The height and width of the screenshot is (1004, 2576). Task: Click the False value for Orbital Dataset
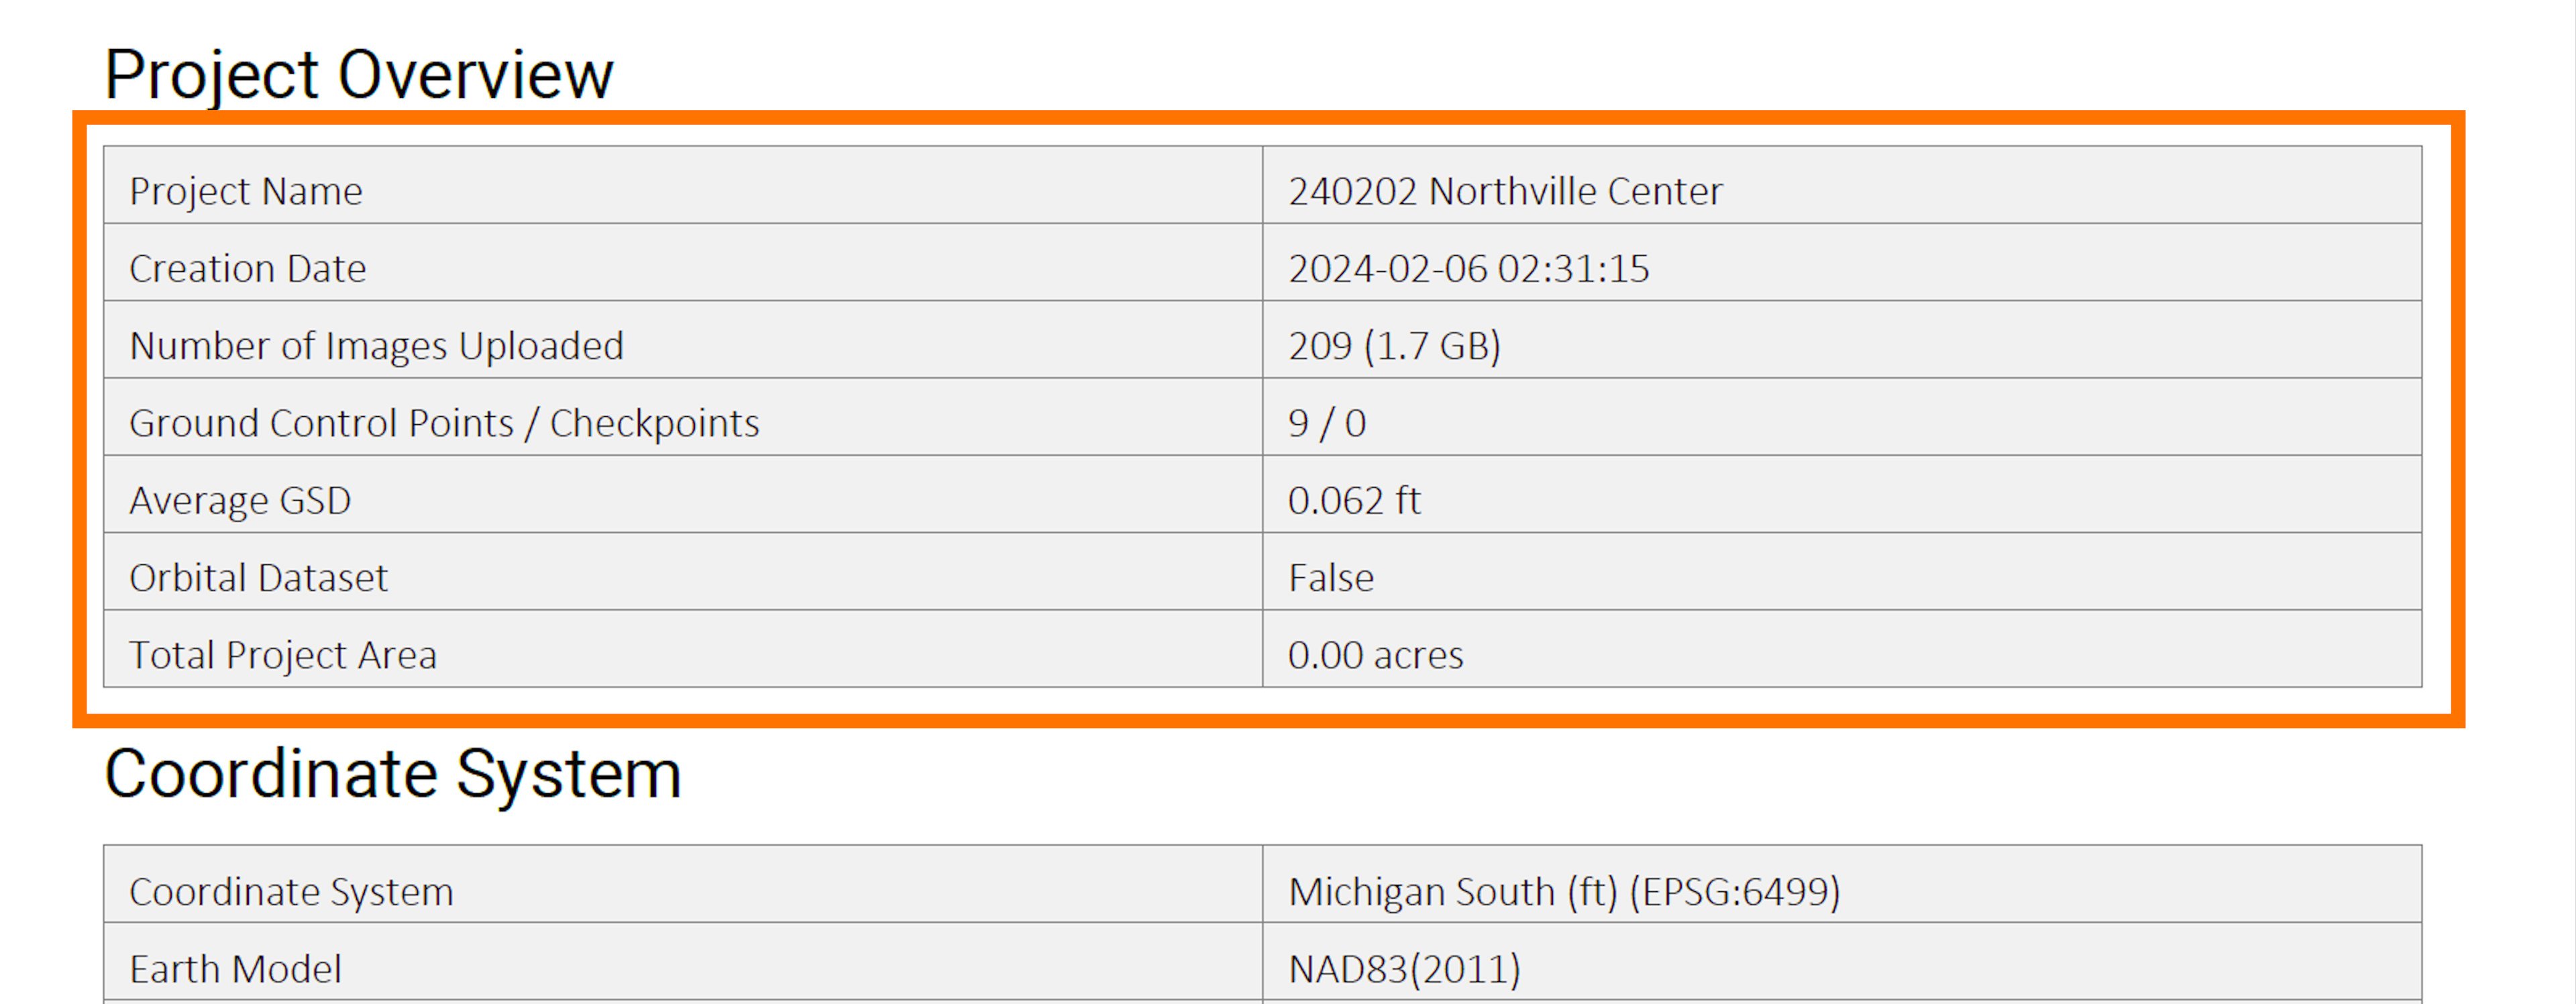[x=1331, y=578]
